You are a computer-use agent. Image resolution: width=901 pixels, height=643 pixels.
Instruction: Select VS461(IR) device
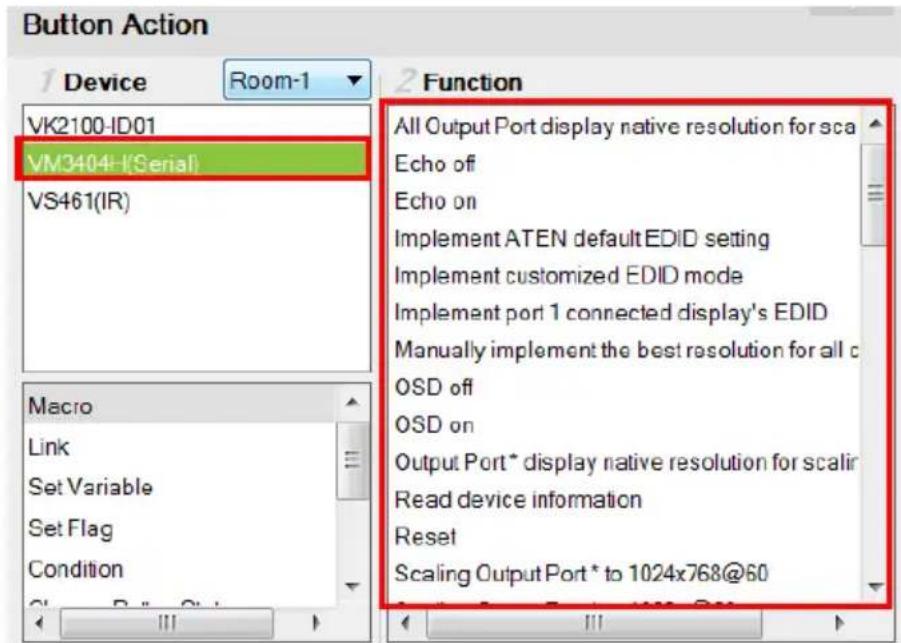pos(196,201)
